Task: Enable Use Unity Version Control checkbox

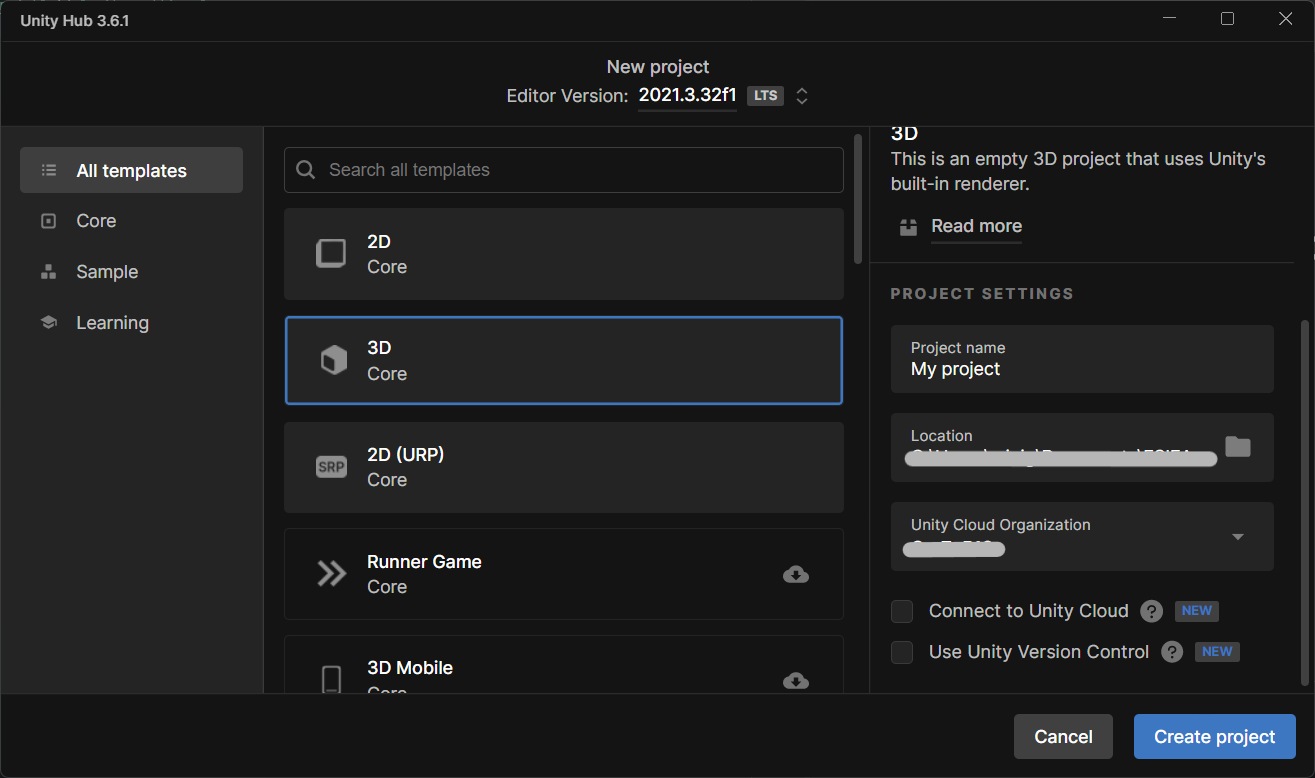Action: (x=902, y=652)
